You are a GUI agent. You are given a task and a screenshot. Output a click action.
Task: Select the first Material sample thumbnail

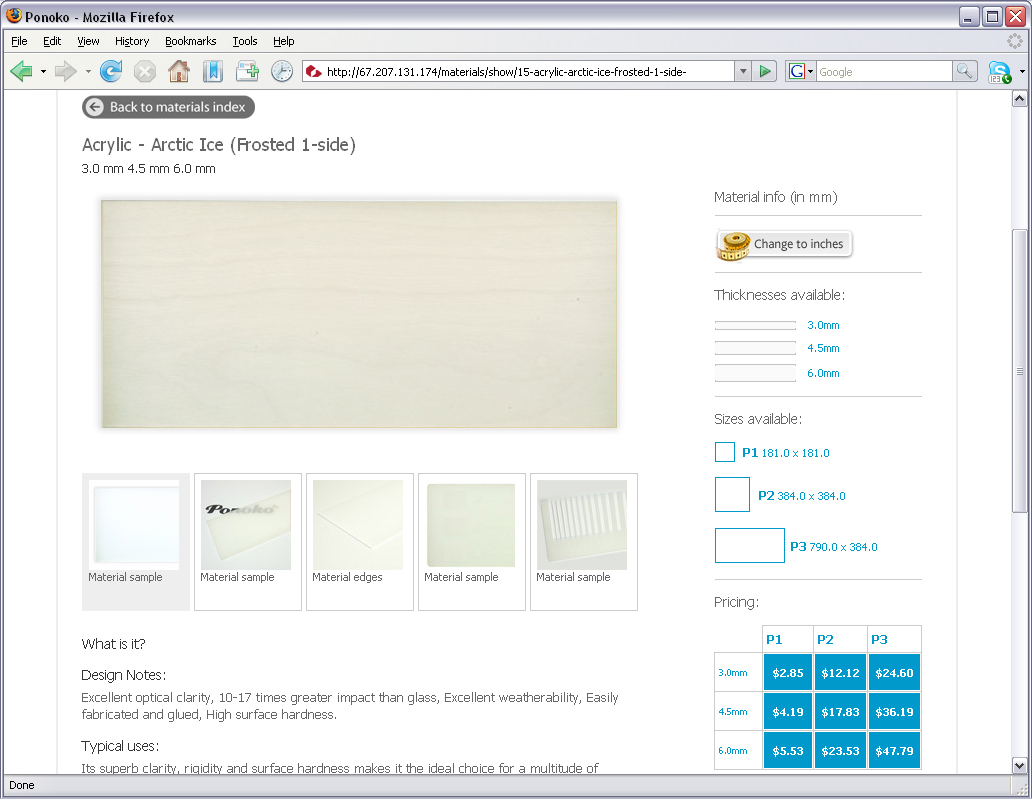click(136, 541)
